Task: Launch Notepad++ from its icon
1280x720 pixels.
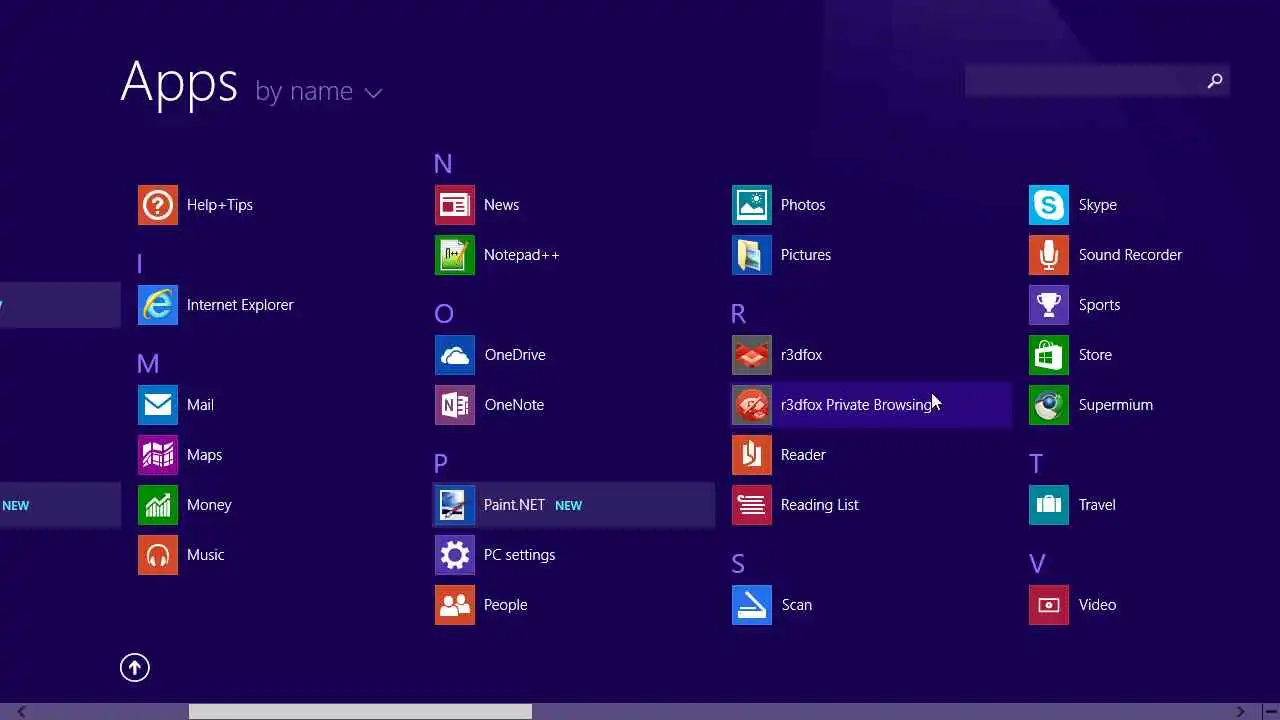Action: [x=455, y=255]
